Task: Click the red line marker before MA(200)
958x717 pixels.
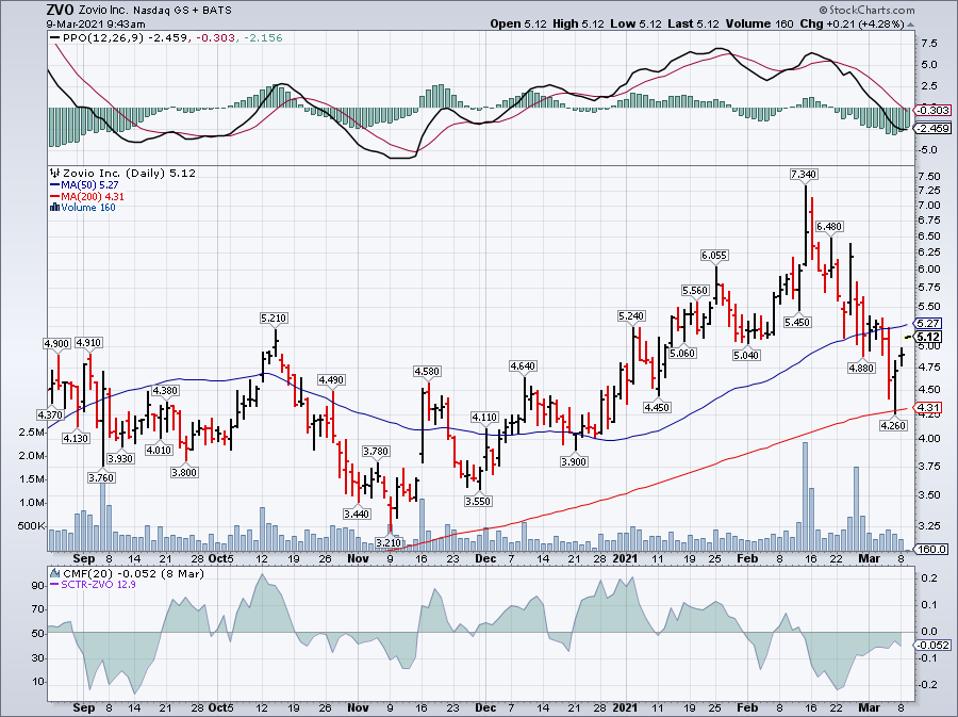Action: click(x=55, y=197)
